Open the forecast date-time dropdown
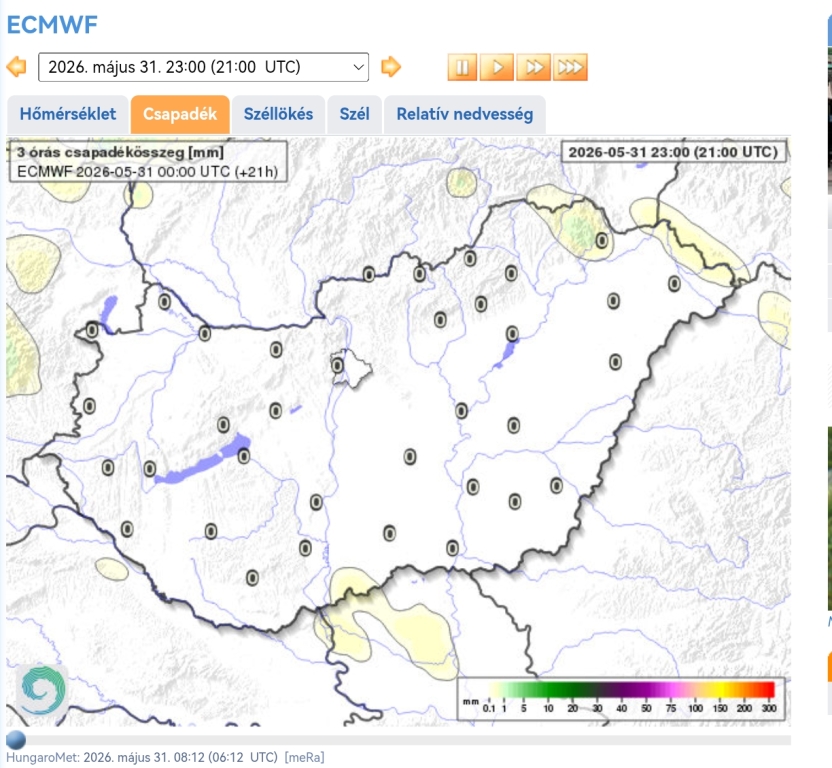This screenshot has height=768, width=832. pyautogui.click(x=203, y=67)
